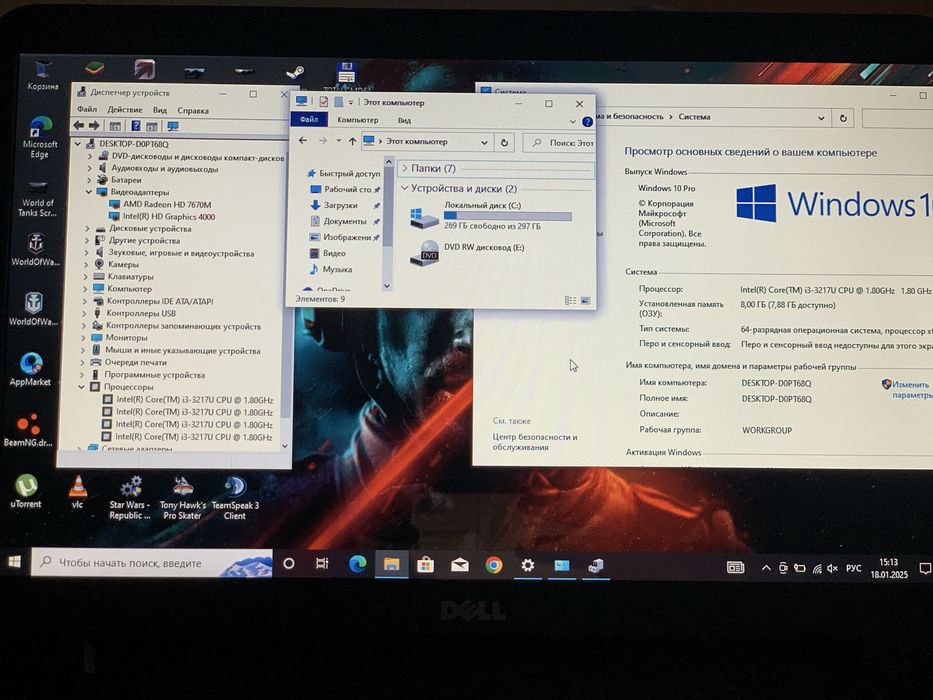Open AppMarket desktop shortcut
933x700 pixels.
30,370
